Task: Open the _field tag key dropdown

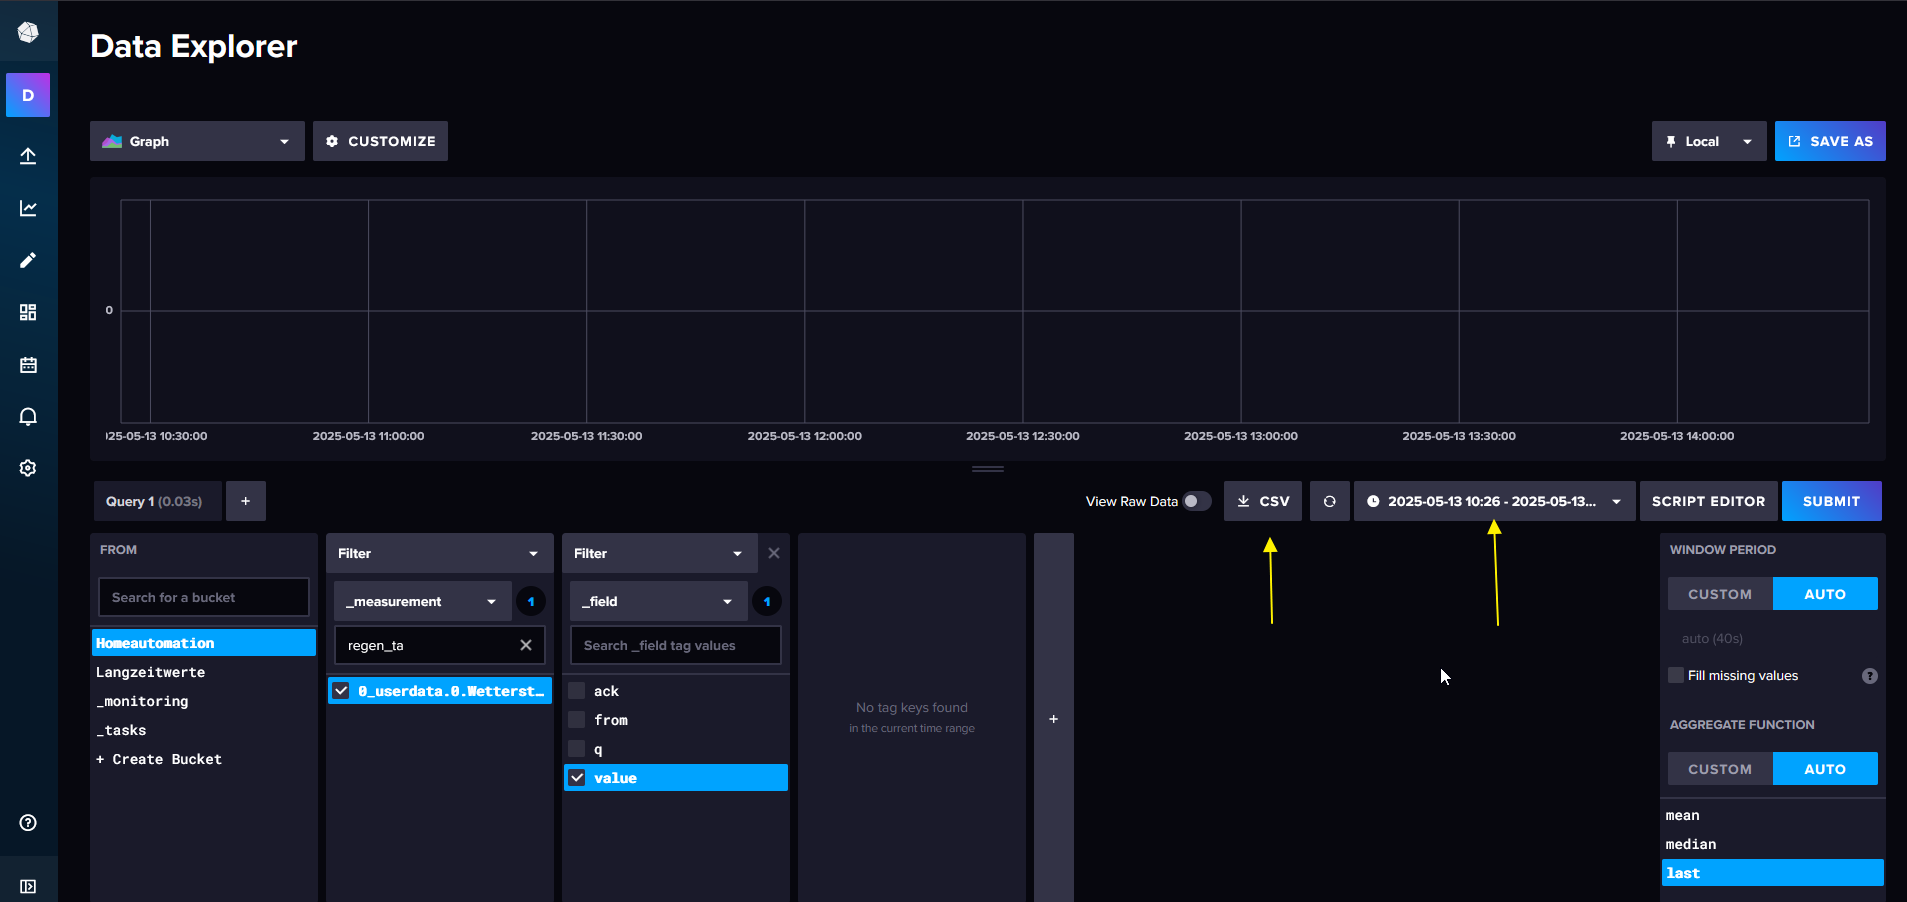Action: coord(658,601)
